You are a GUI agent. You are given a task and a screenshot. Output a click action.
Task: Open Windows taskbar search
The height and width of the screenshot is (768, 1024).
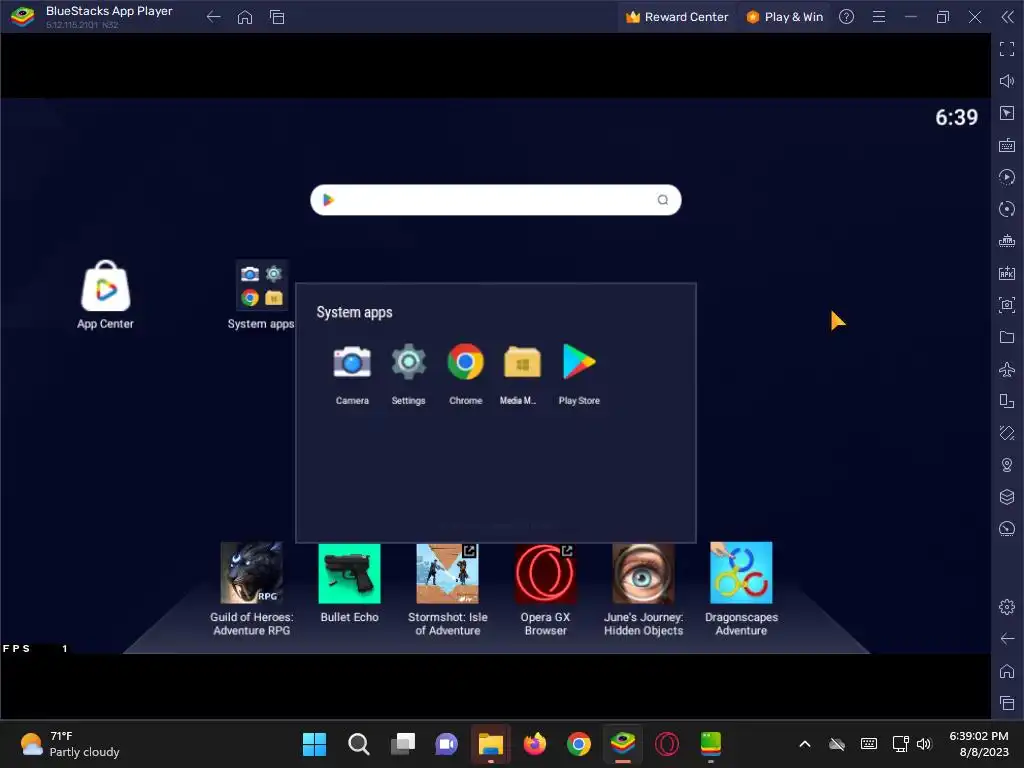pyautogui.click(x=359, y=744)
